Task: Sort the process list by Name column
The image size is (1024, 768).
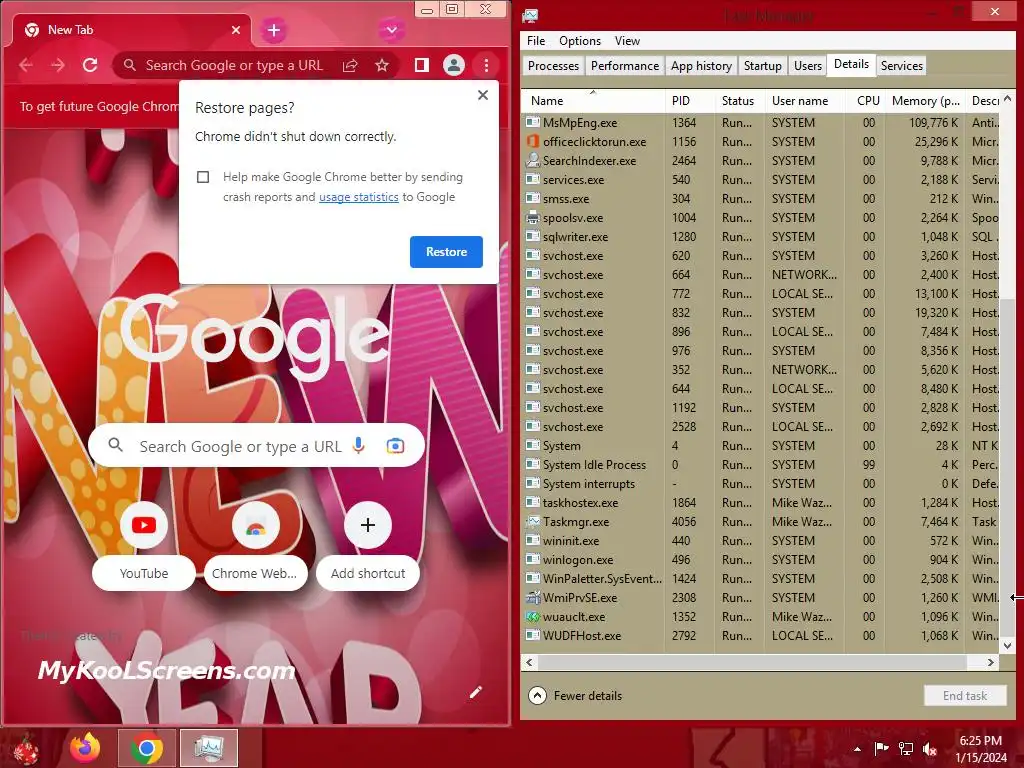Action: [x=593, y=101]
